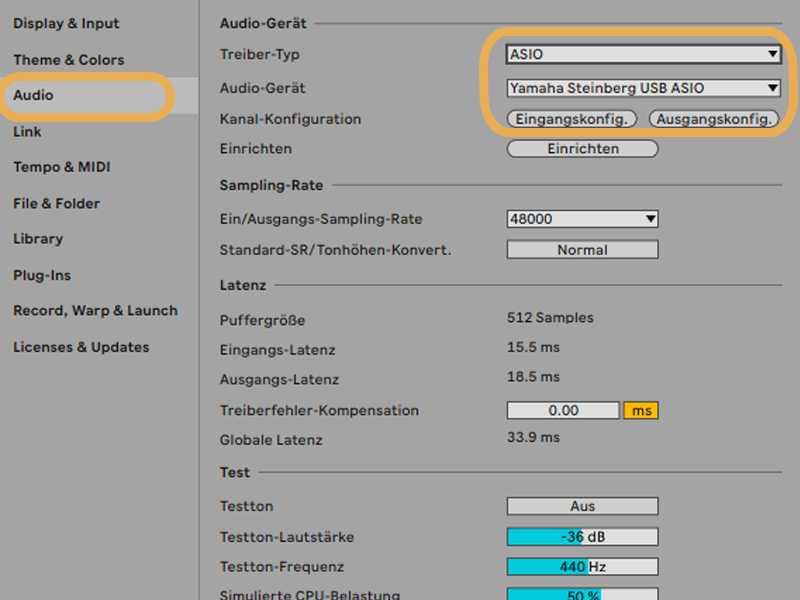Click the Testton-Lautstärke -36 dB slider
This screenshot has width=800, height=600.
click(582, 537)
